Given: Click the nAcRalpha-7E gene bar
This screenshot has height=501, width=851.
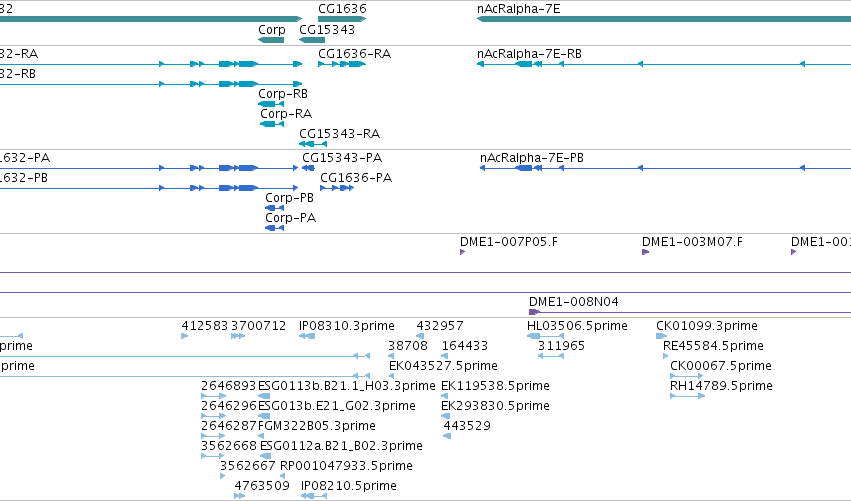Looking at the screenshot, I should 664,19.
